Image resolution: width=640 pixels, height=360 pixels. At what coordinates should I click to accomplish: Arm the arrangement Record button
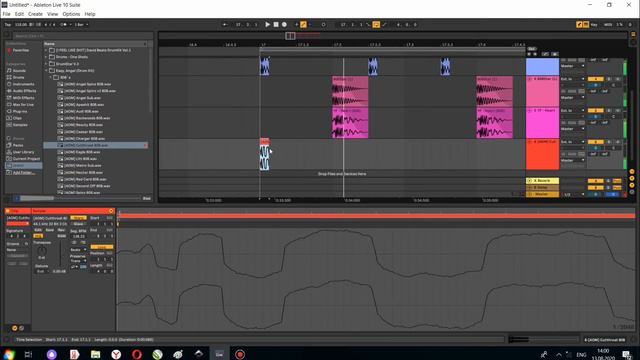pyautogui.click(x=284, y=24)
